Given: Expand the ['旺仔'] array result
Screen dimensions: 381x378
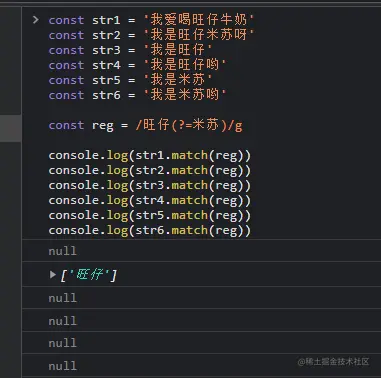Looking at the screenshot, I should tap(52, 275).
